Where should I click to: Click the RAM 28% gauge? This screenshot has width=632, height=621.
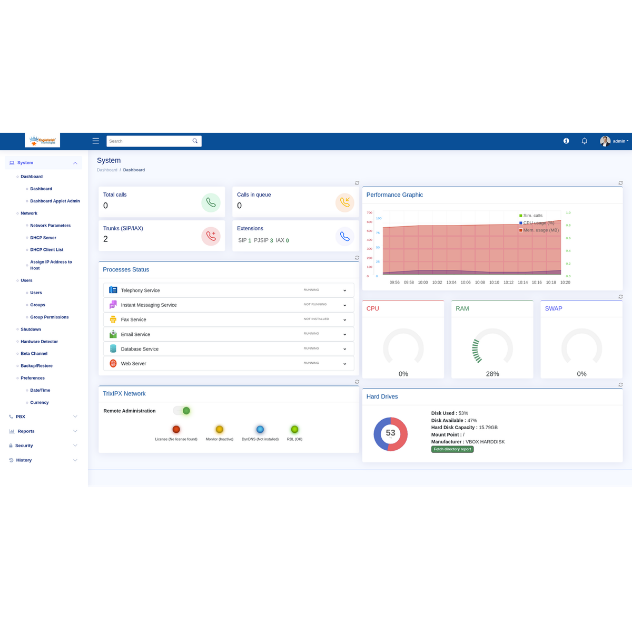(x=492, y=348)
